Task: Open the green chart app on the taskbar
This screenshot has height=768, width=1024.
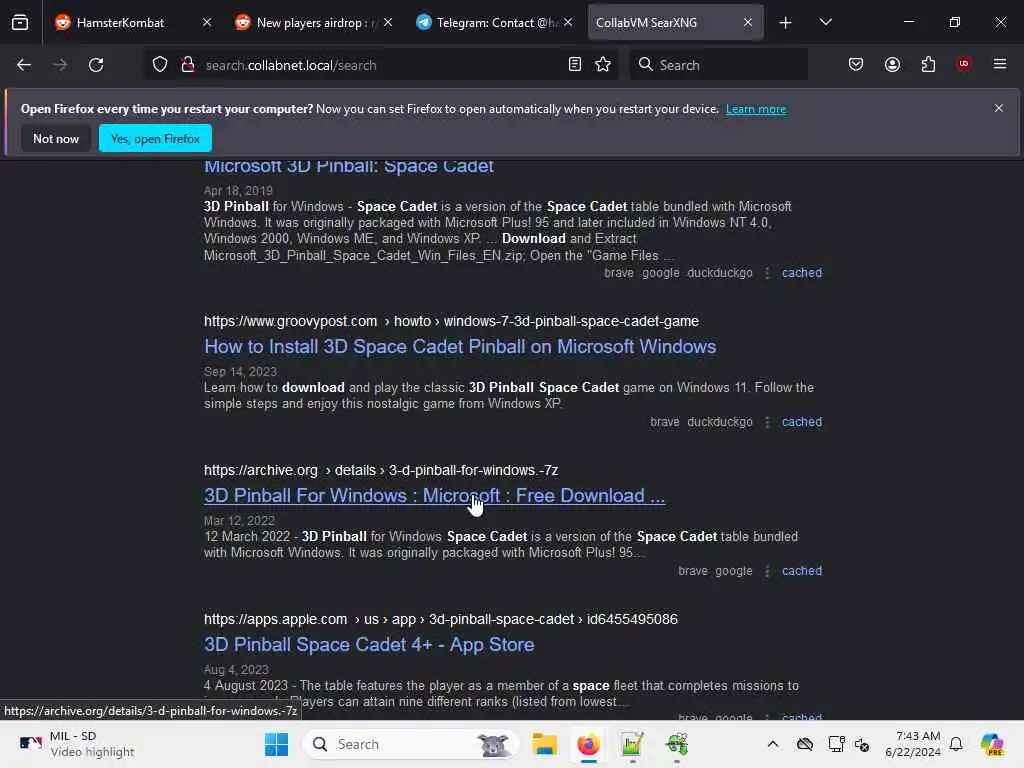Action: (632, 744)
